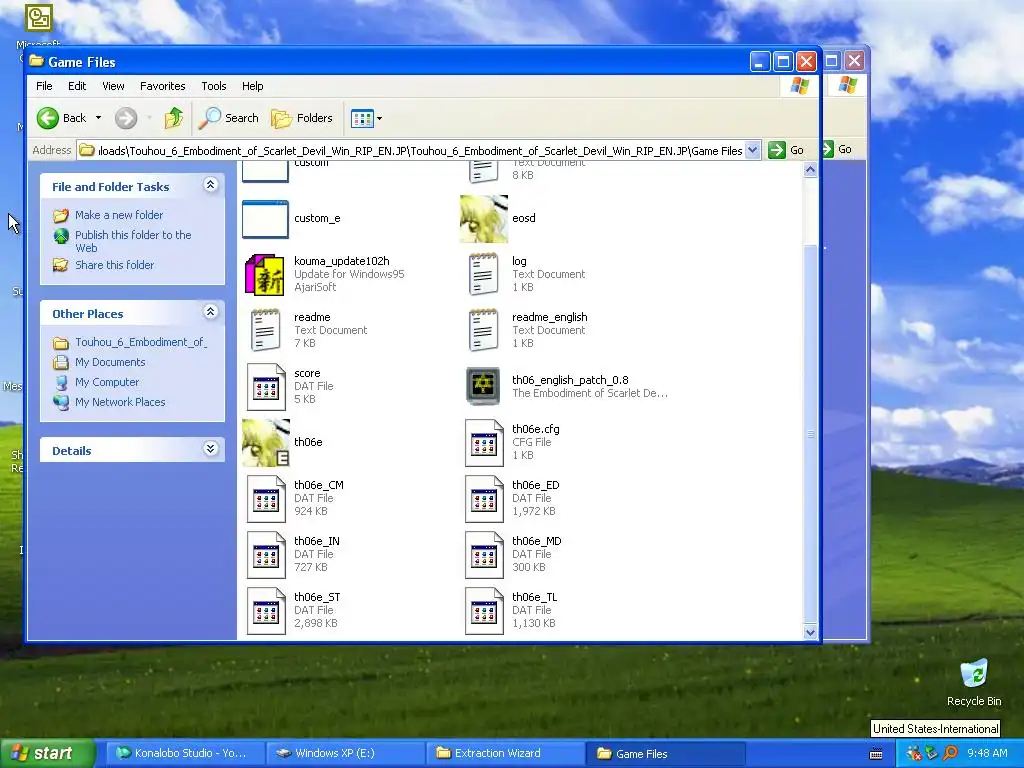This screenshot has width=1024, height=768.
Task: Switch to Konalobo Studio taskbar button
Action: point(184,754)
